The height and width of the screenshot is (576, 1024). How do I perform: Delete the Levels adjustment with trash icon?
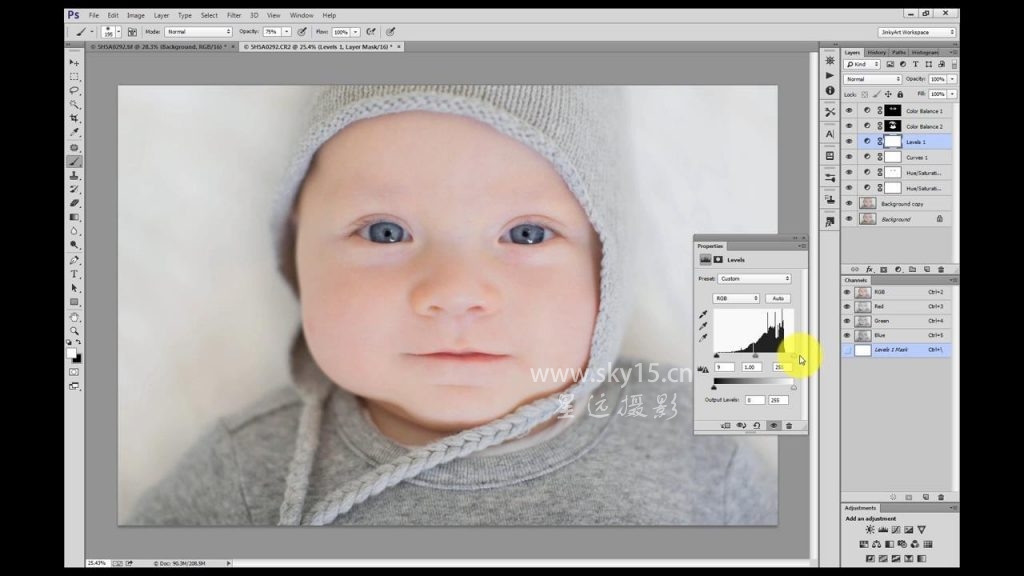[789, 426]
